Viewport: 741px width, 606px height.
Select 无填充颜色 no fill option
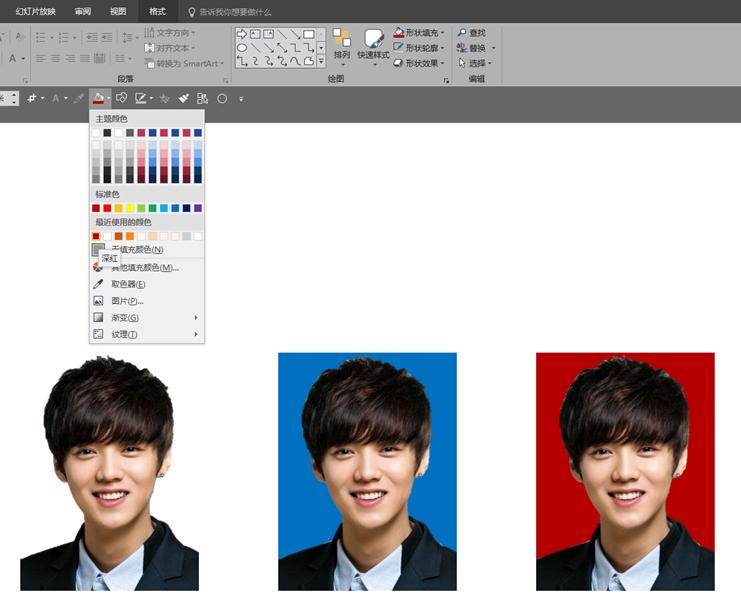click(x=138, y=249)
